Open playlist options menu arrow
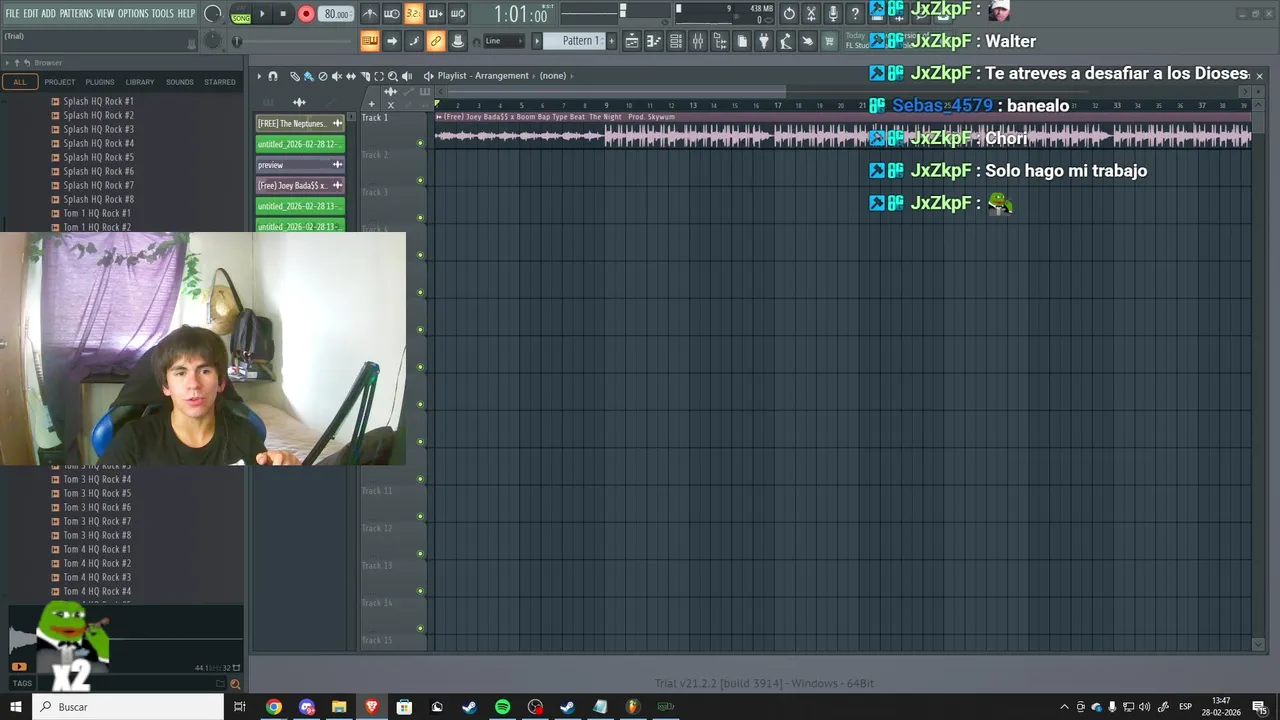This screenshot has width=1280, height=720. [259, 76]
